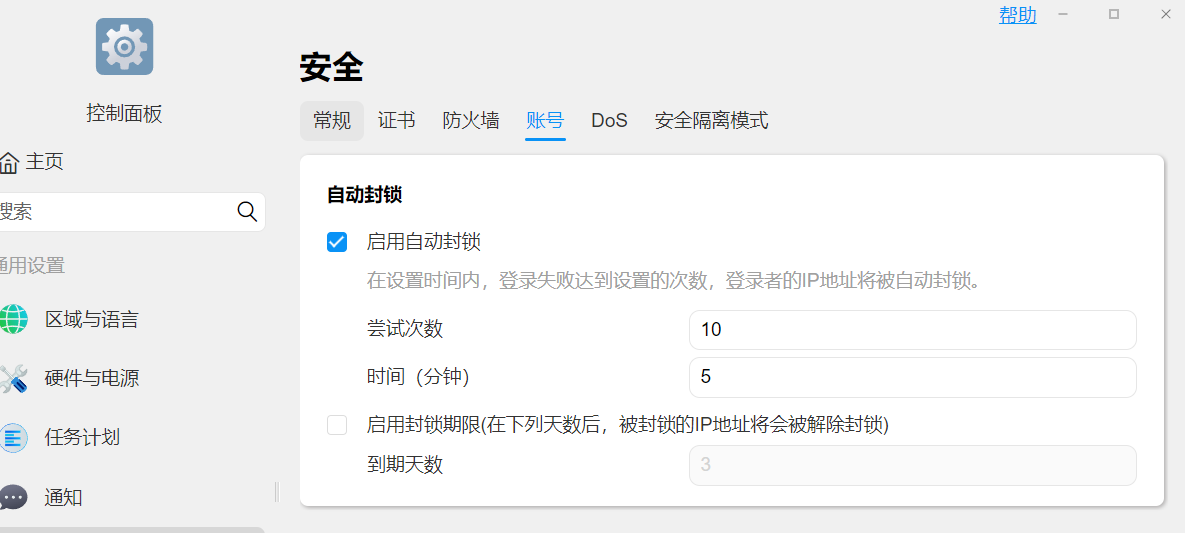Open 任务计划 list icon
Screen dimensions: 1185x533
13,437
